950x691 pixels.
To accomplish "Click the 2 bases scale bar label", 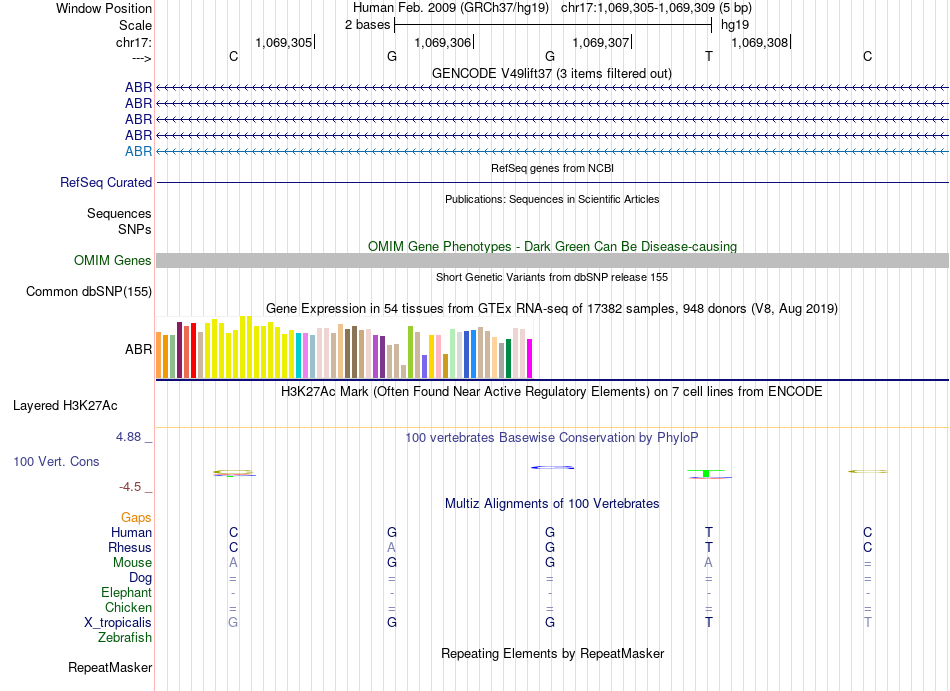I will tap(367, 25).
